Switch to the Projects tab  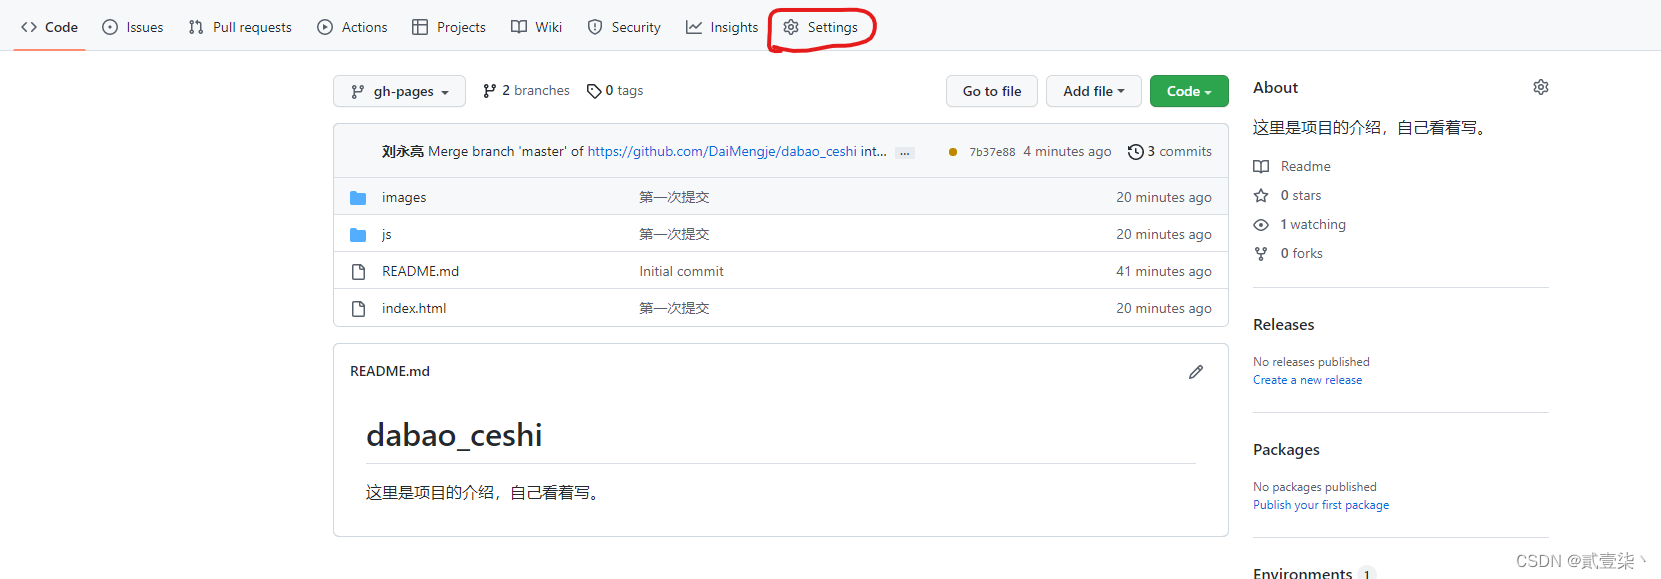pos(449,27)
